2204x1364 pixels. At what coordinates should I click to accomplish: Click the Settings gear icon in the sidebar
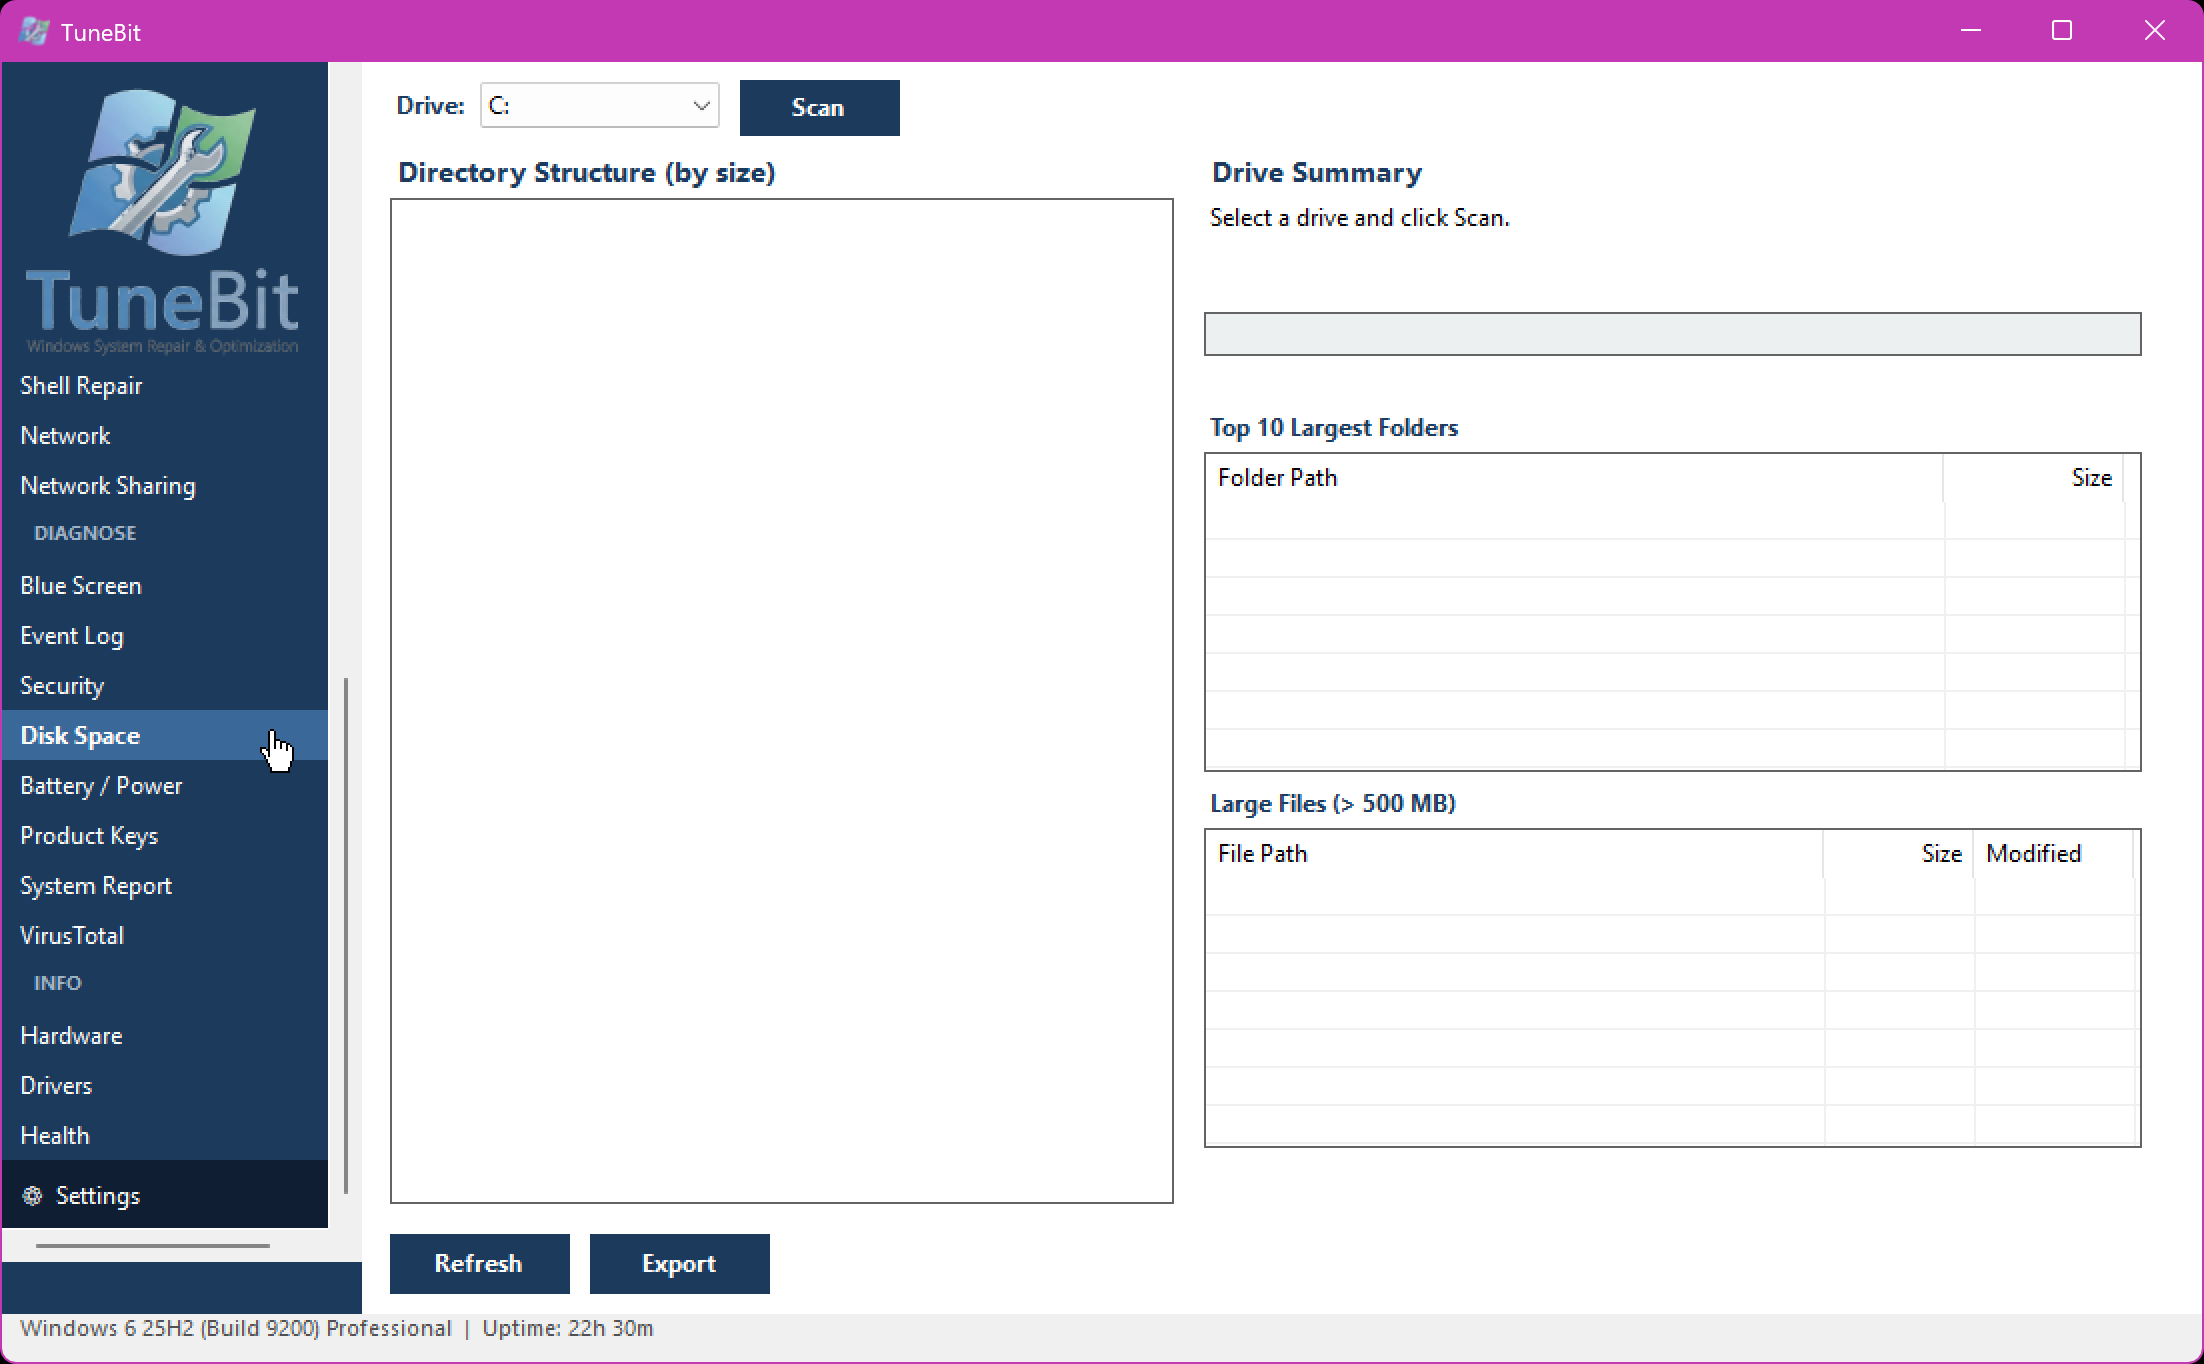(33, 1195)
